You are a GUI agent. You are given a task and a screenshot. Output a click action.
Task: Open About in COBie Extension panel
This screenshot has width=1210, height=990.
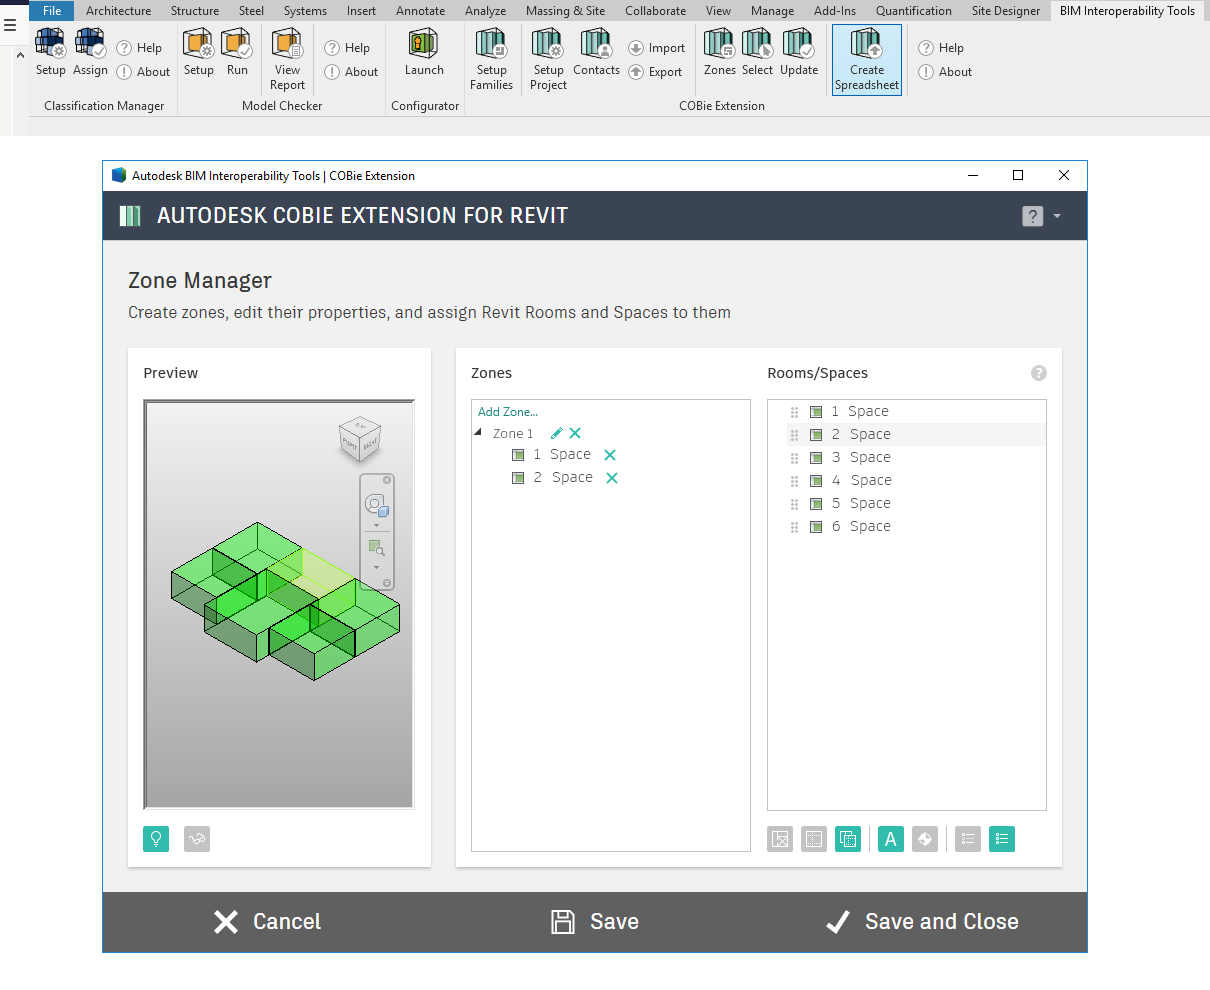(x=945, y=72)
